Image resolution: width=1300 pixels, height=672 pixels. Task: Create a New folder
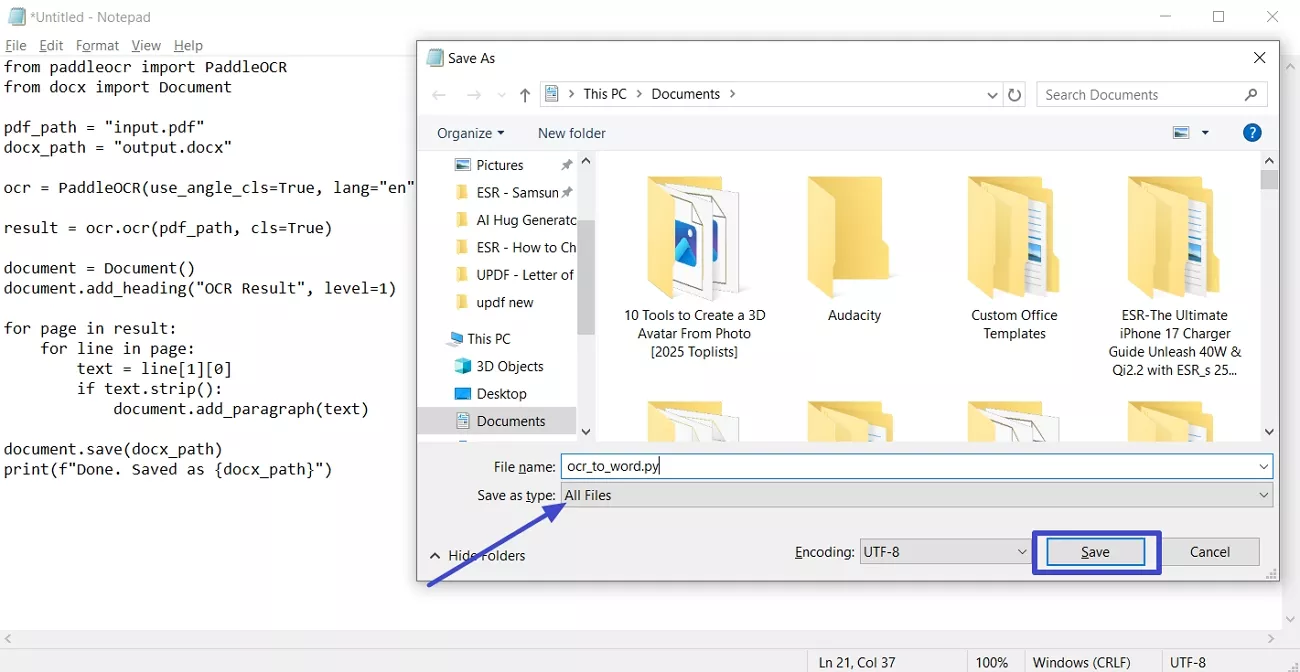click(x=571, y=132)
